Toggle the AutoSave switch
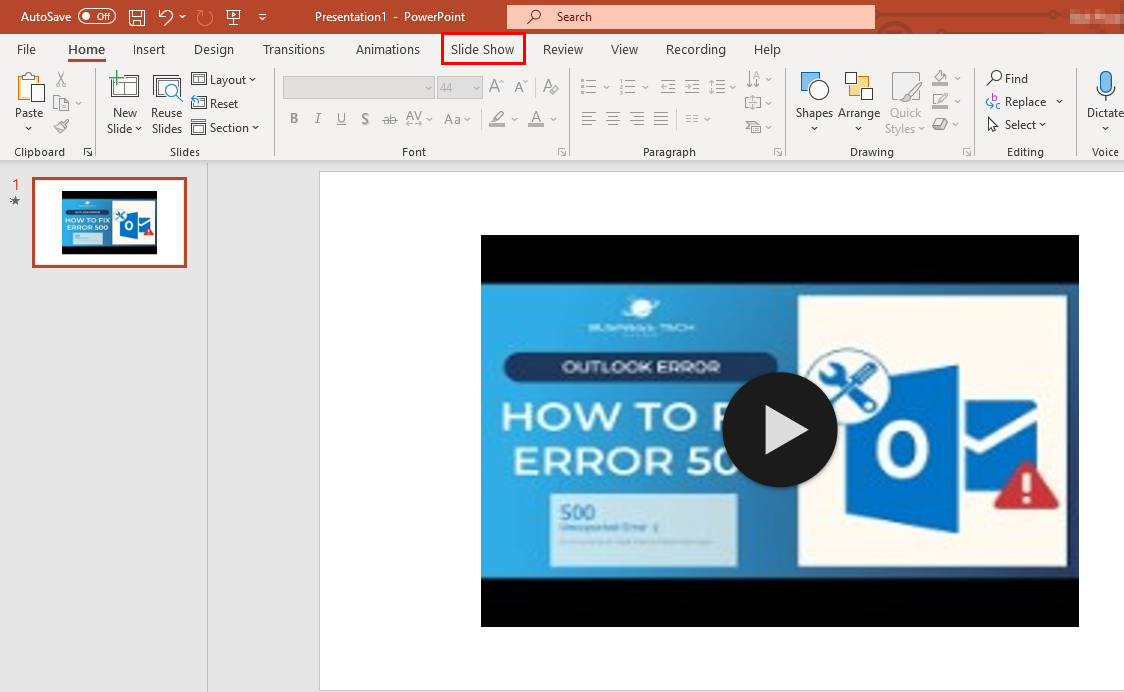Image resolution: width=1124 pixels, height=692 pixels. point(97,16)
